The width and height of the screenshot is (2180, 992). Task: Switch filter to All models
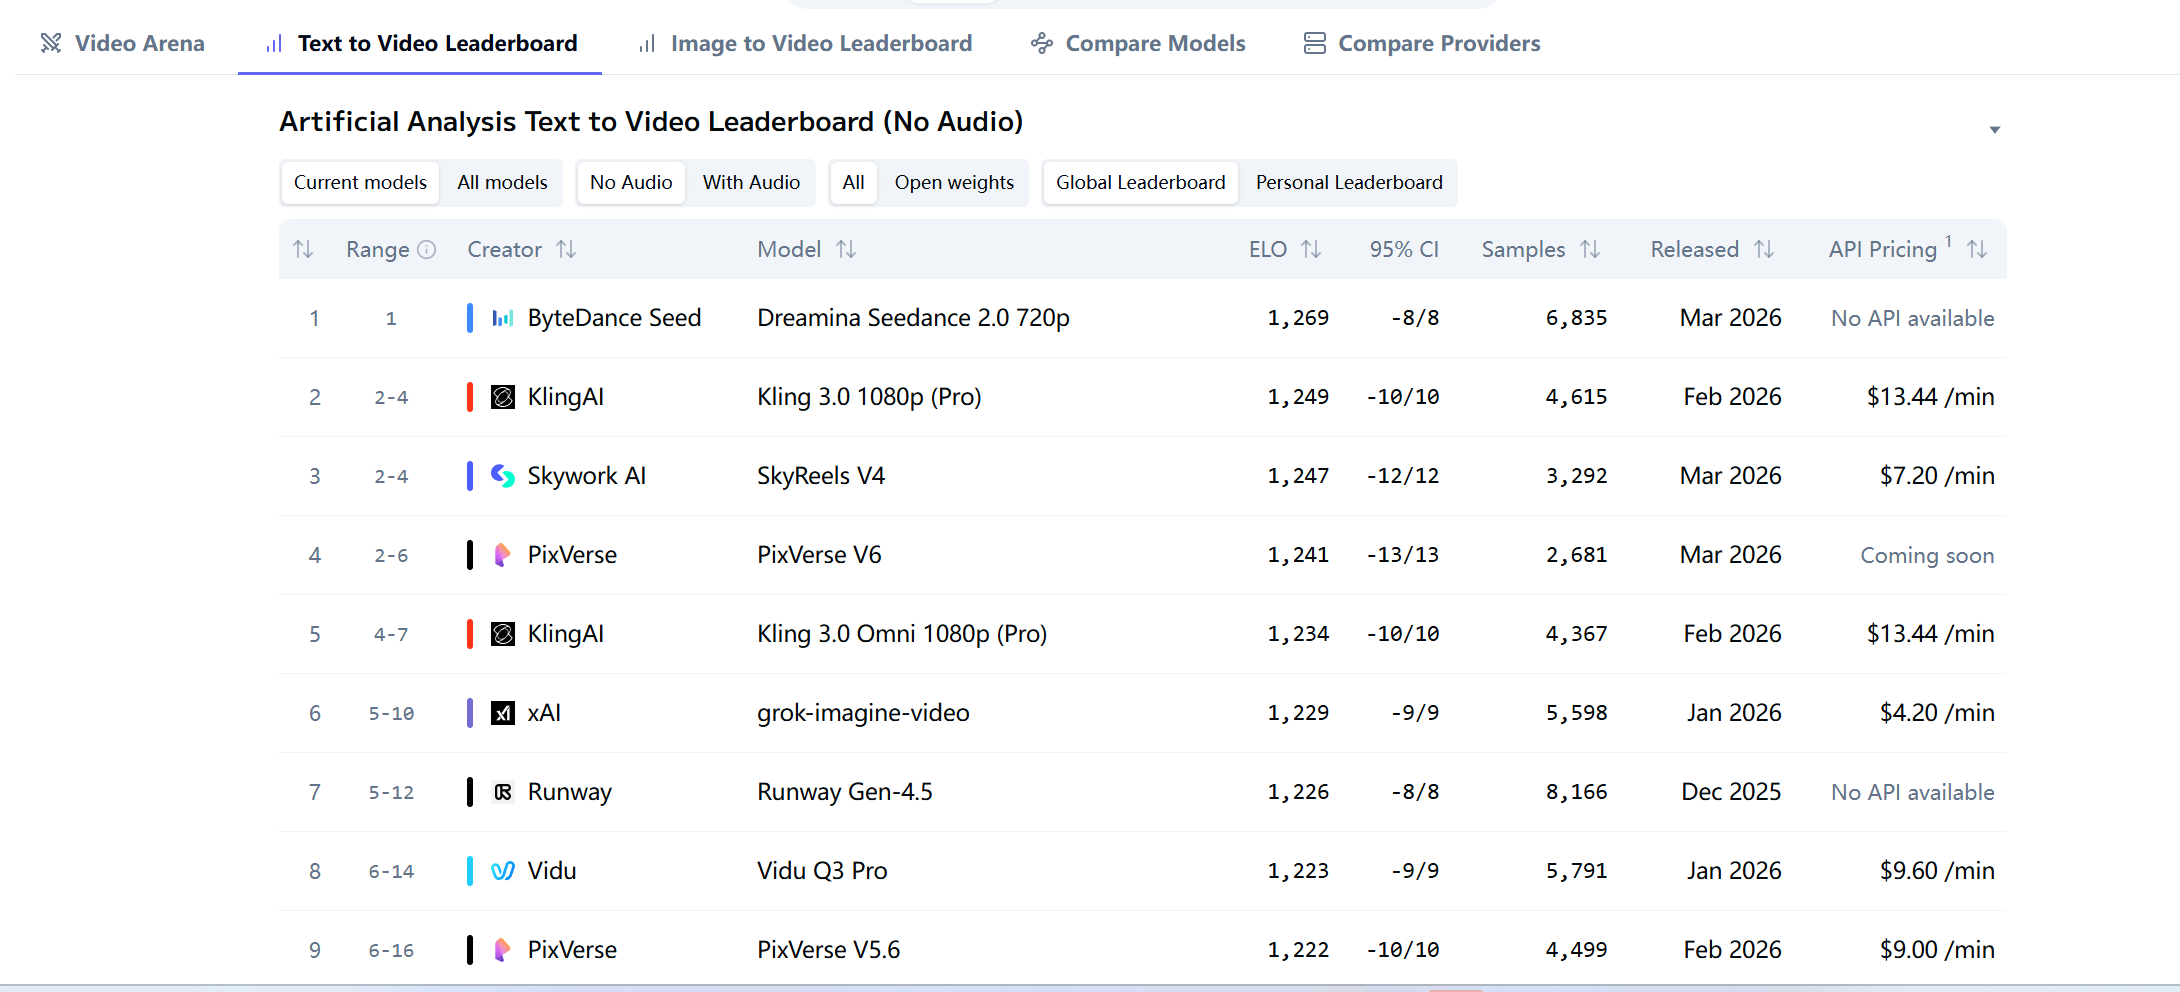502,183
